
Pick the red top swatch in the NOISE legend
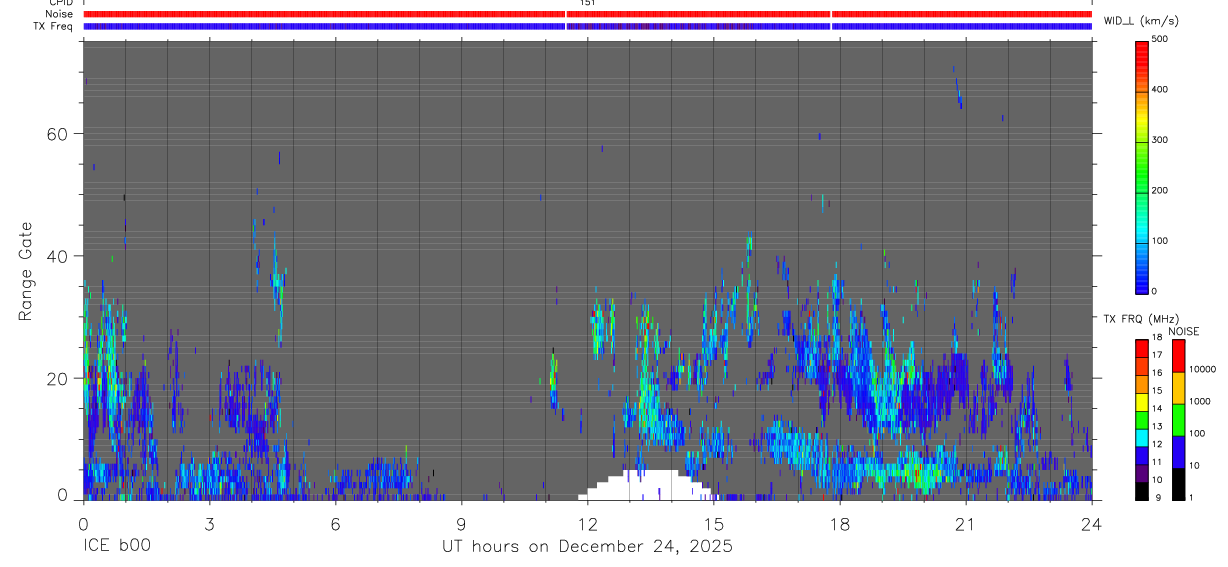1178,356
